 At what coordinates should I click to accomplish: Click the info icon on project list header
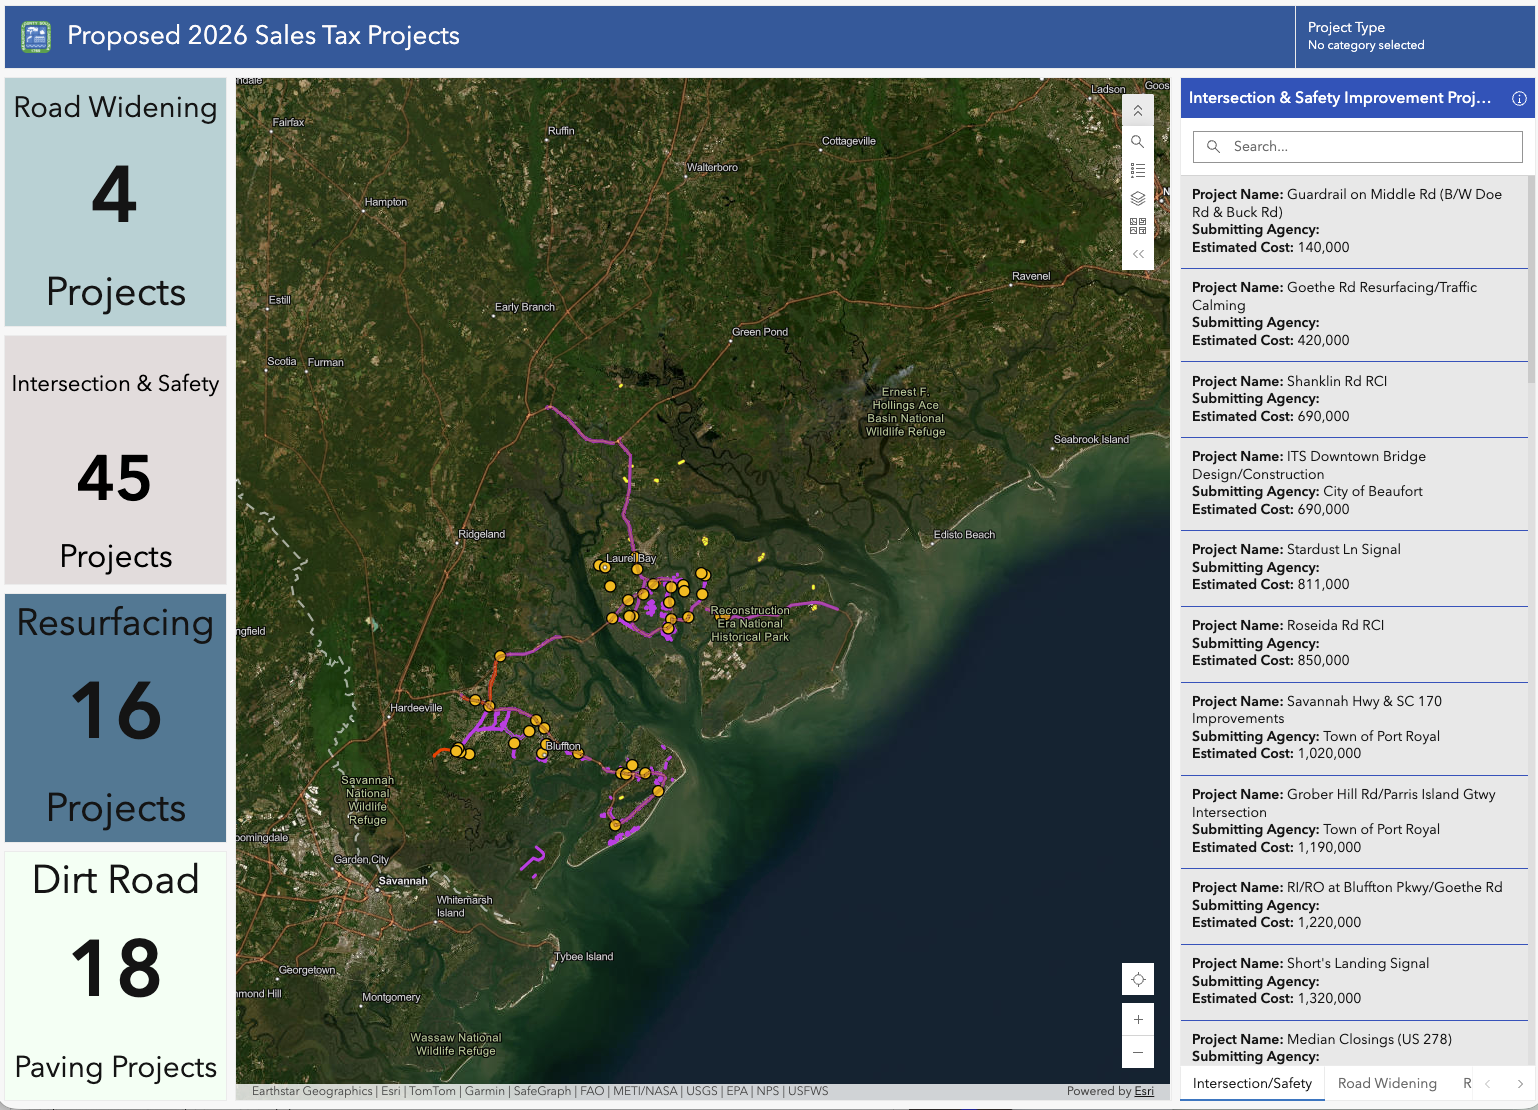(1519, 98)
